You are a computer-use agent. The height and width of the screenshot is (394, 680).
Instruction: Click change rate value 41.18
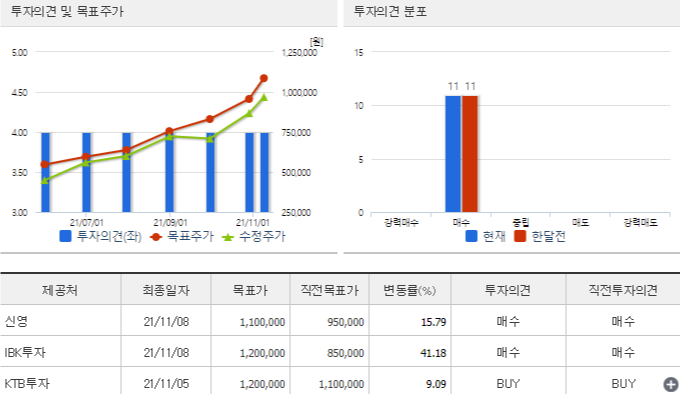click(433, 353)
